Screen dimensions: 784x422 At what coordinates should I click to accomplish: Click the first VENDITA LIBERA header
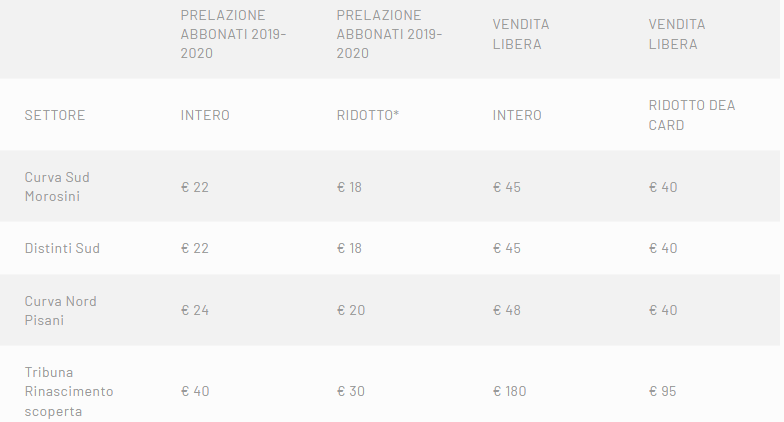click(521, 34)
